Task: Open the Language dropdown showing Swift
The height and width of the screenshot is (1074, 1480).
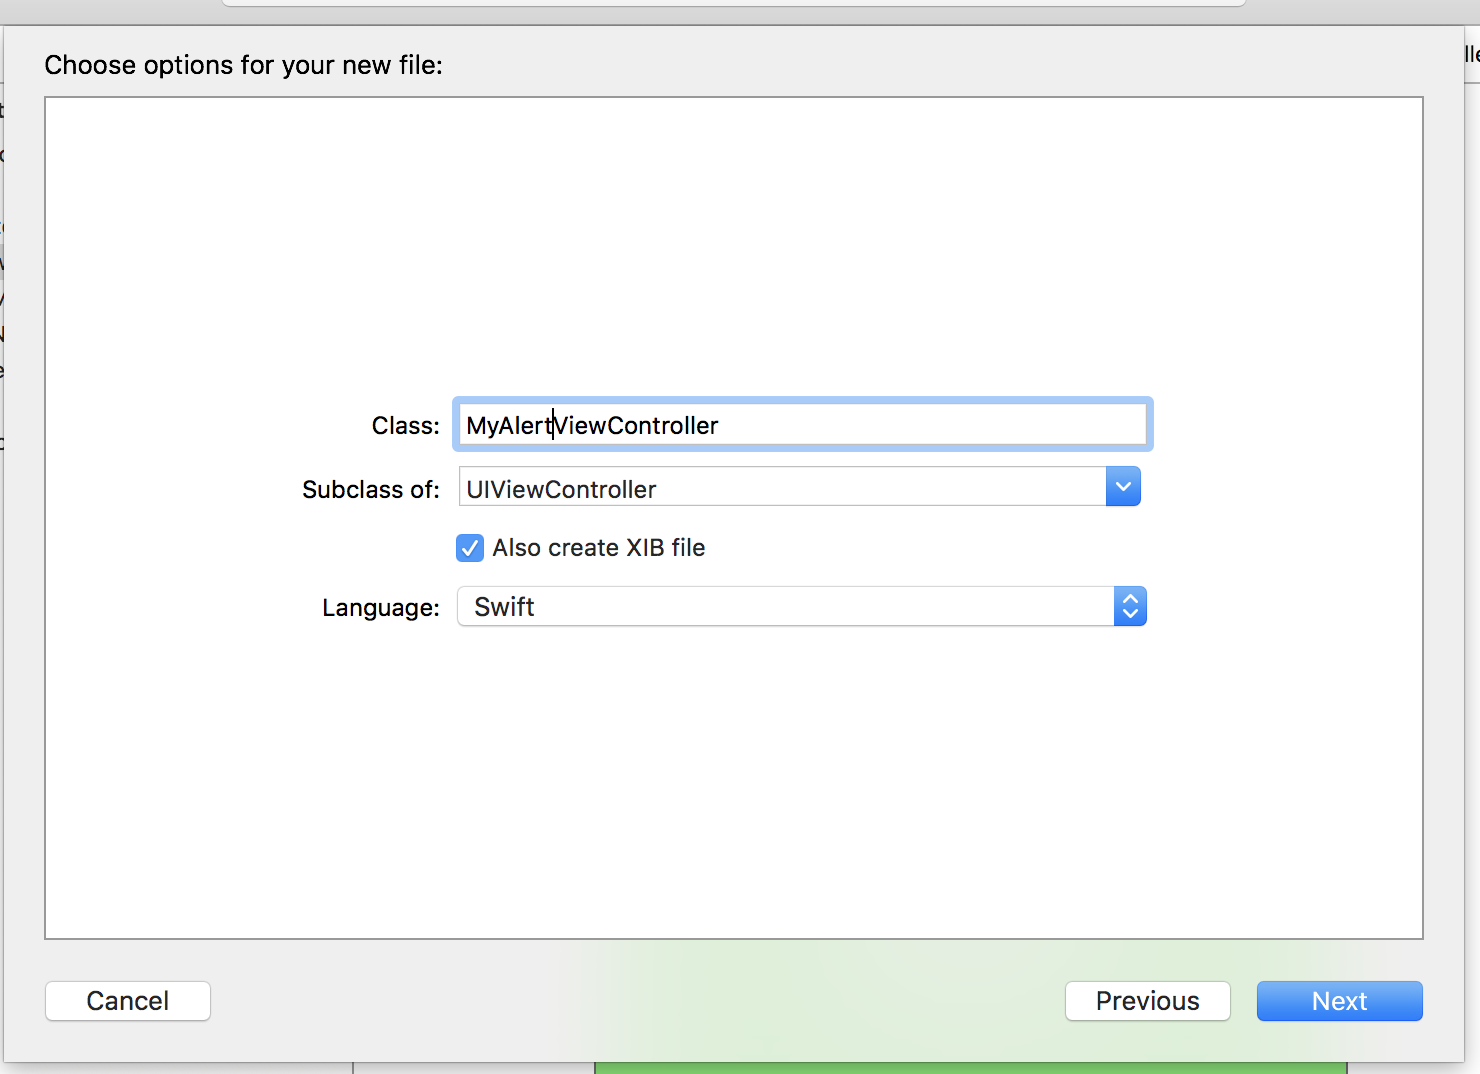Action: tap(1130, 606)
